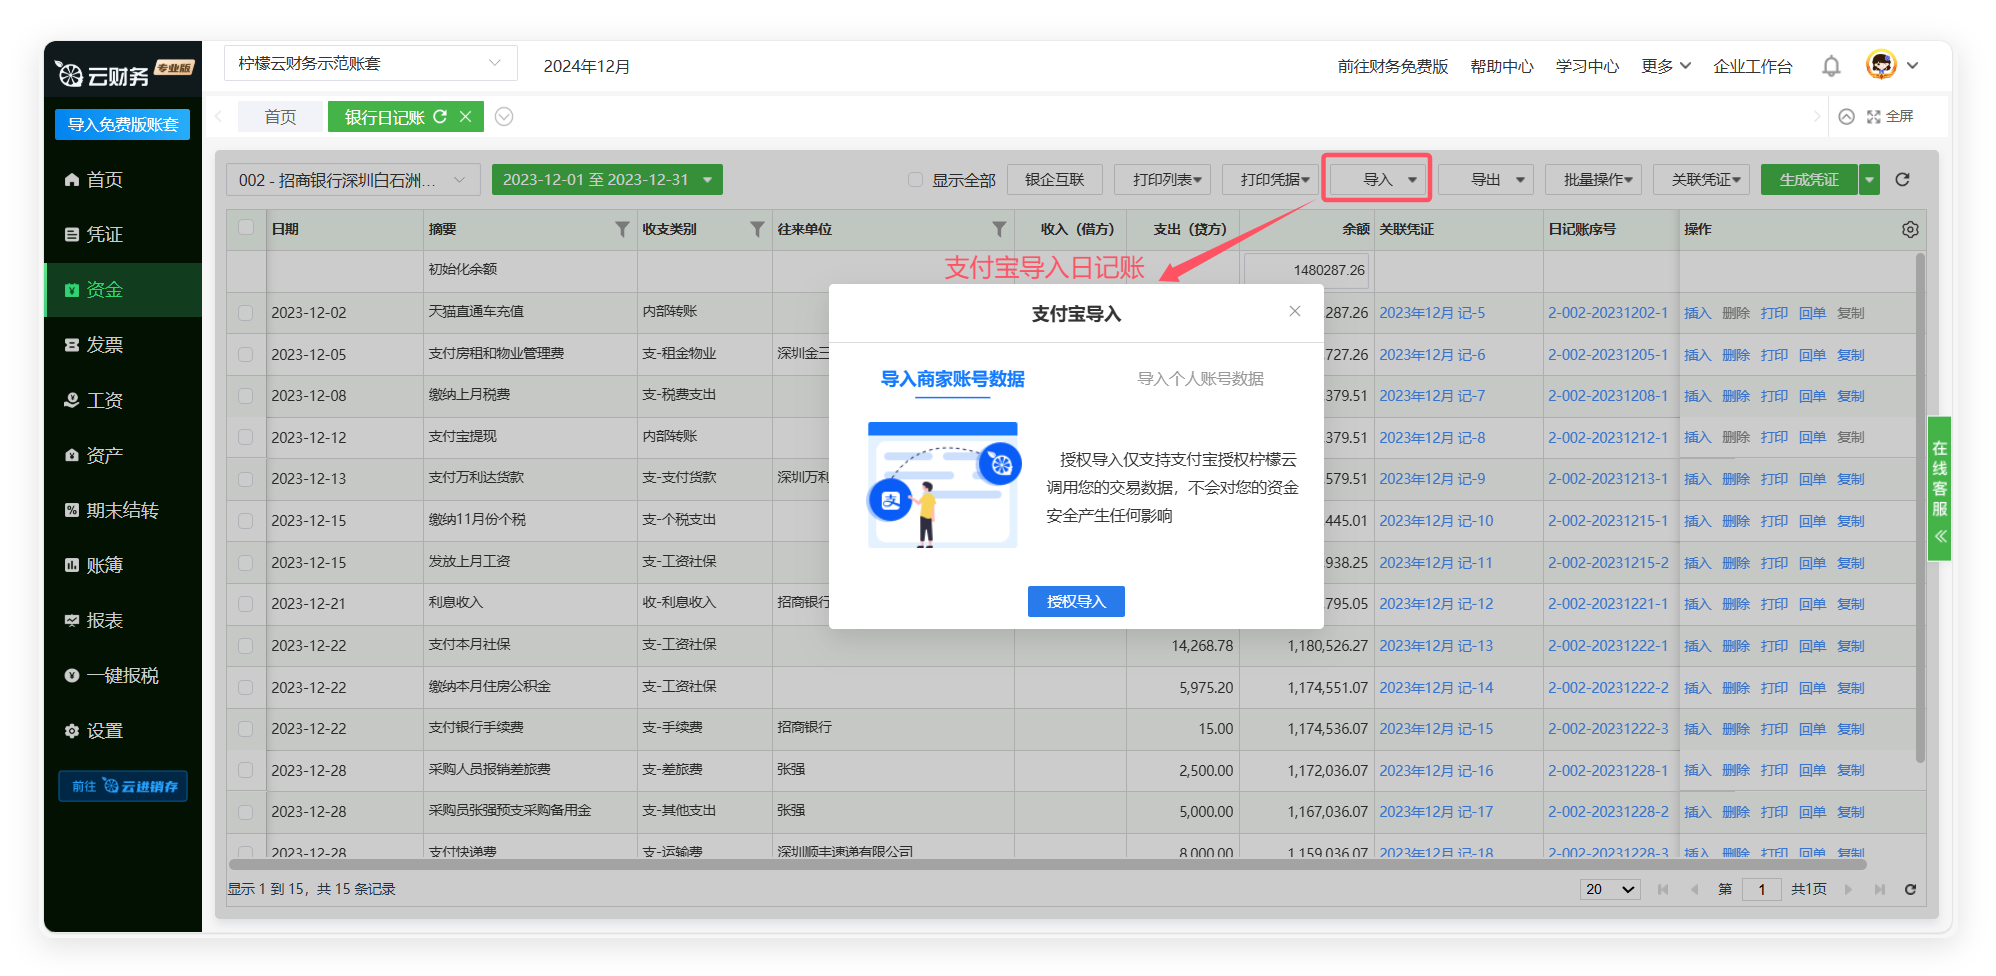Click the 授权导入 button
Screen dimensions: 1996x976
[1076, 602]
